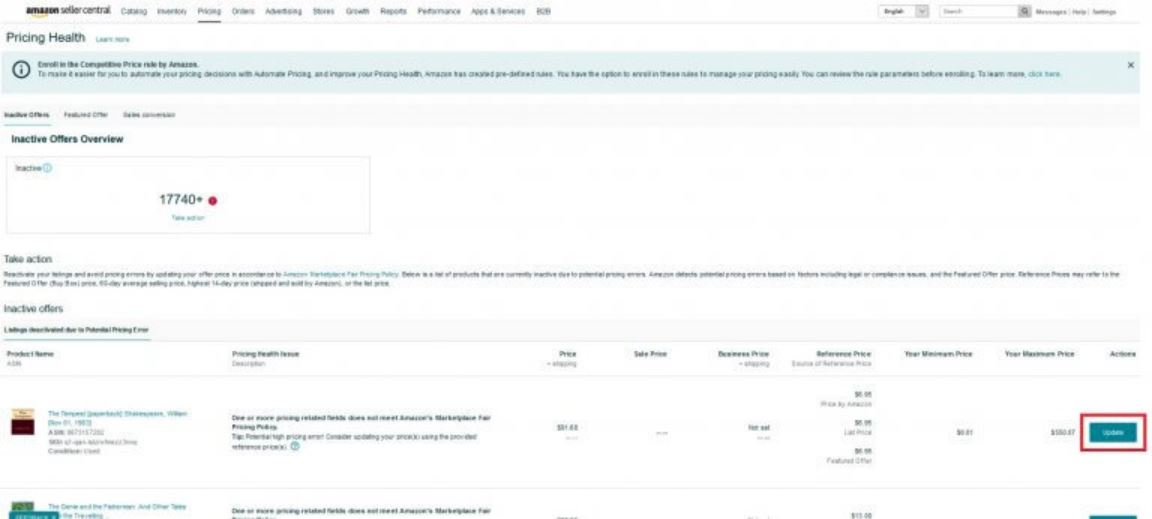Open the Settings link

(1104, 12)
